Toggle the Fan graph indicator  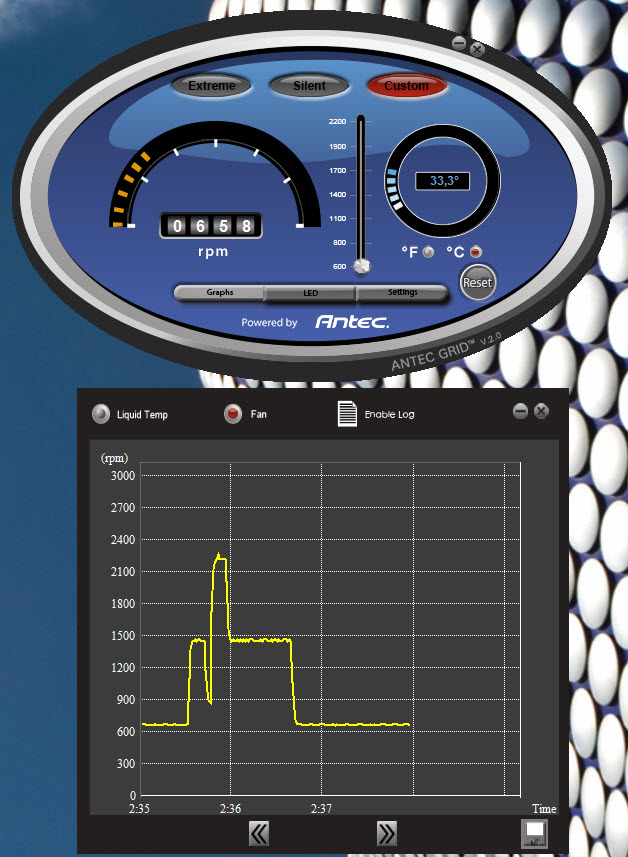[x=233, y=414]
